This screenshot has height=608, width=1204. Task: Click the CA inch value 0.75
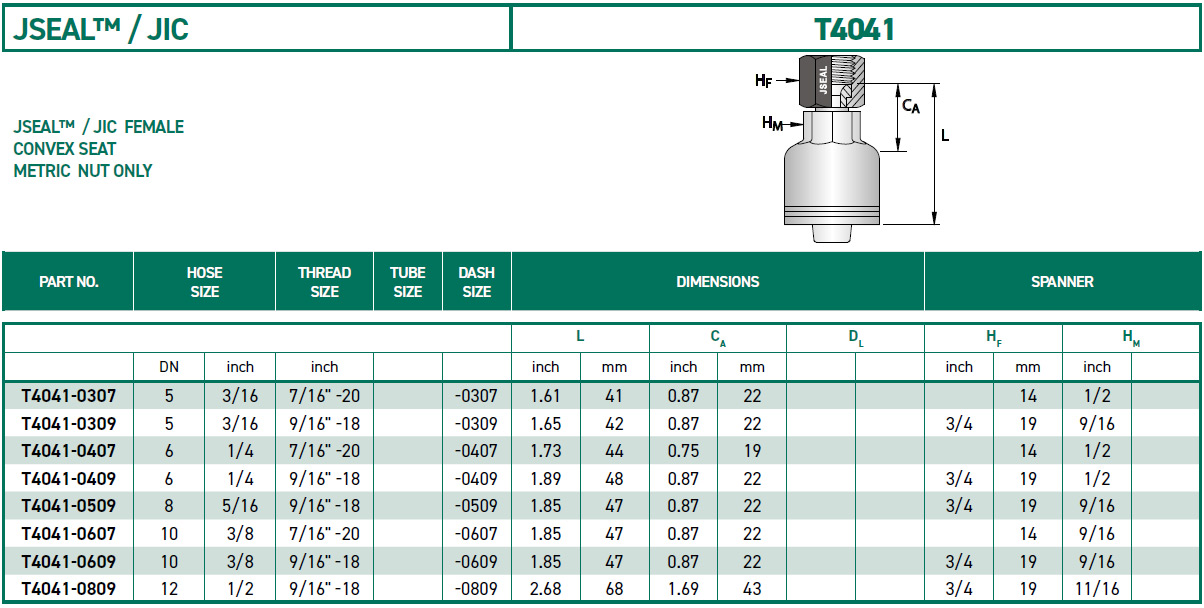[x=683, y=451]
